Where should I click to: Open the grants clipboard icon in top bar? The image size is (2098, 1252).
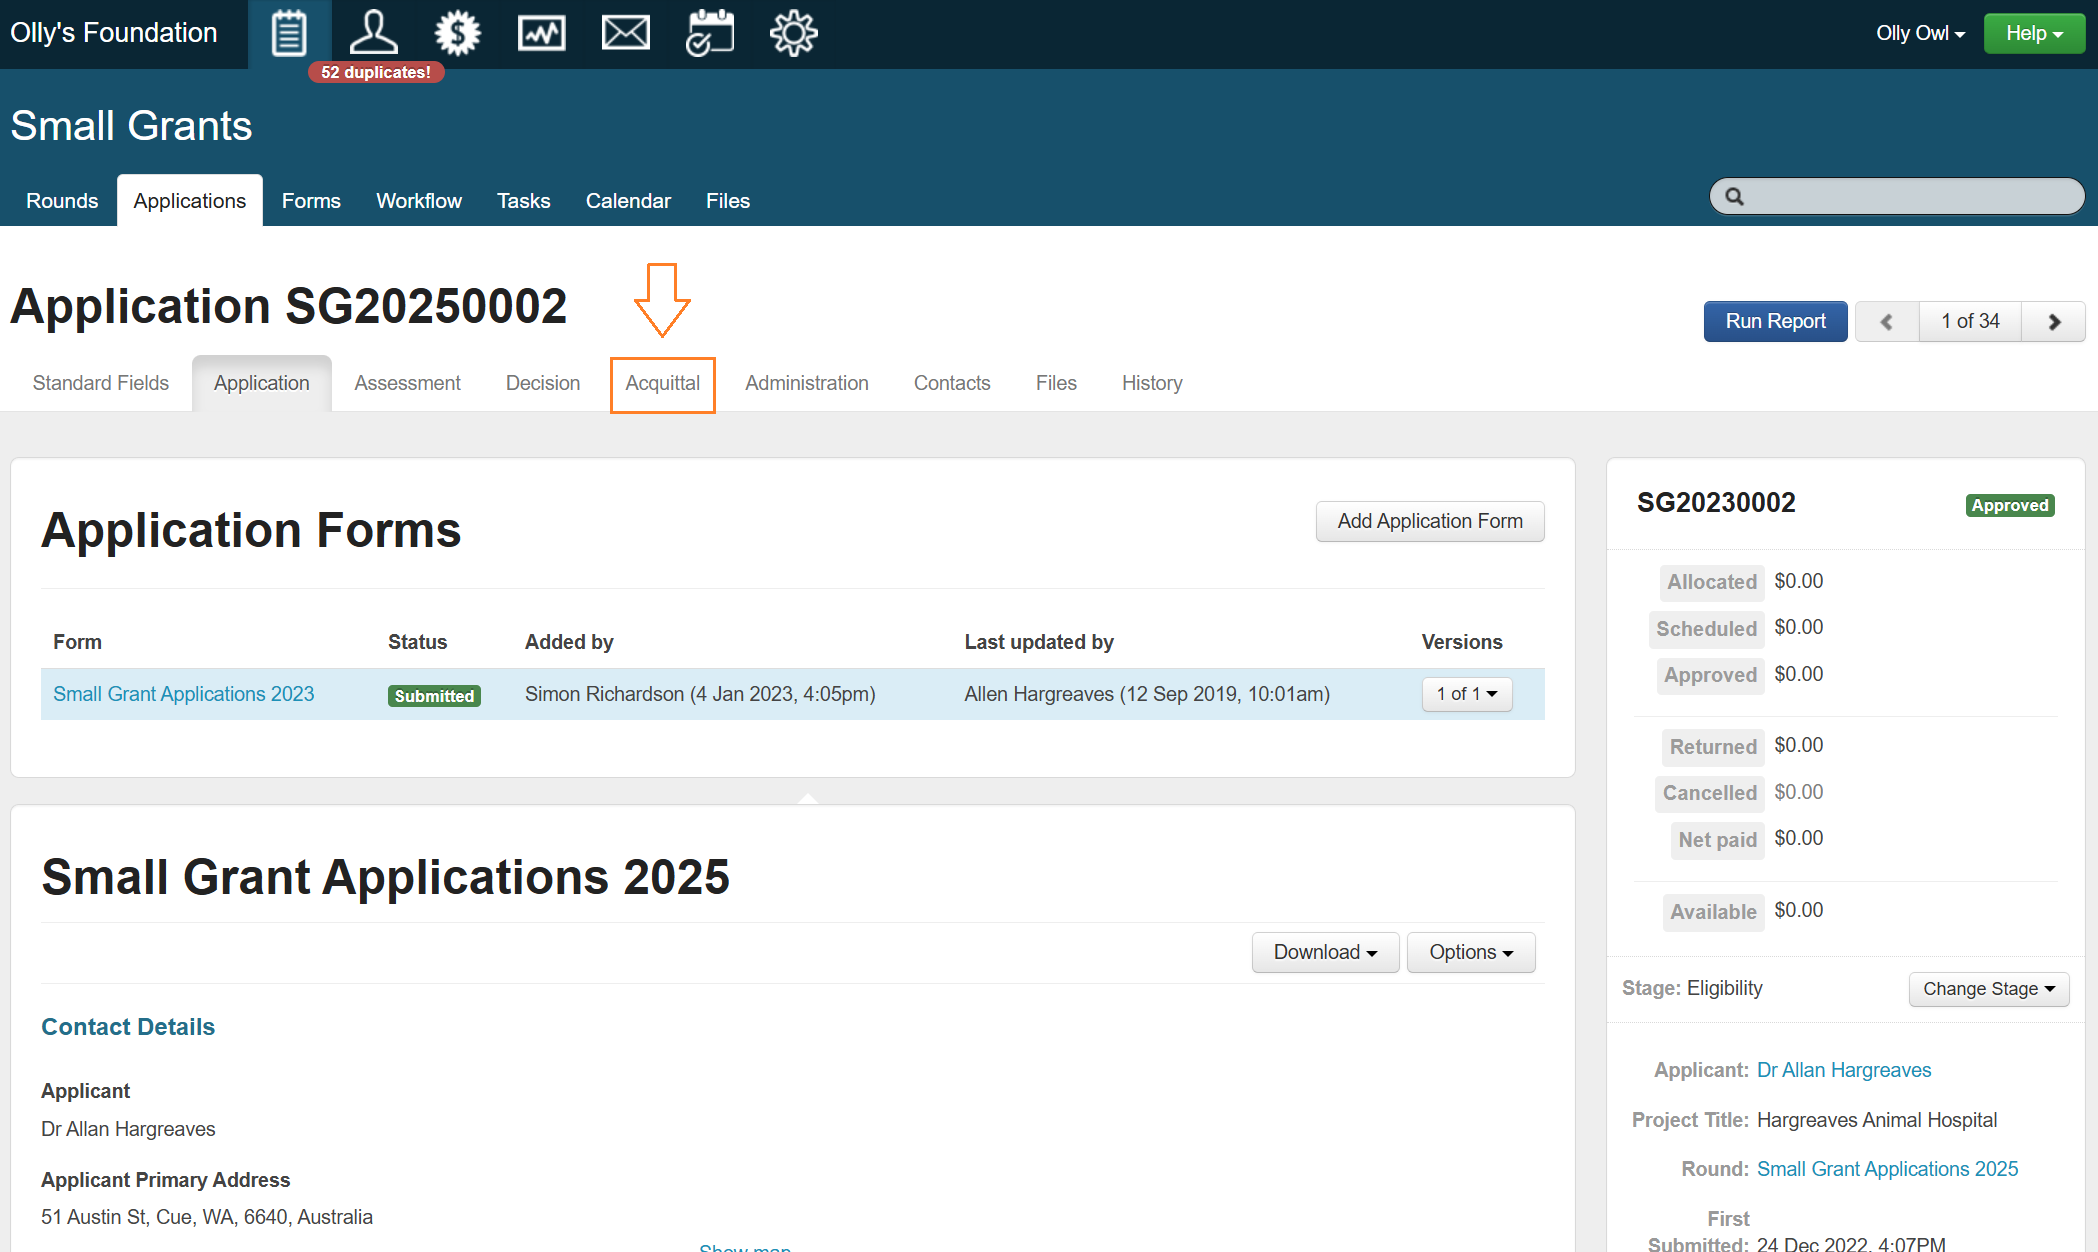(x=289, y=33)
